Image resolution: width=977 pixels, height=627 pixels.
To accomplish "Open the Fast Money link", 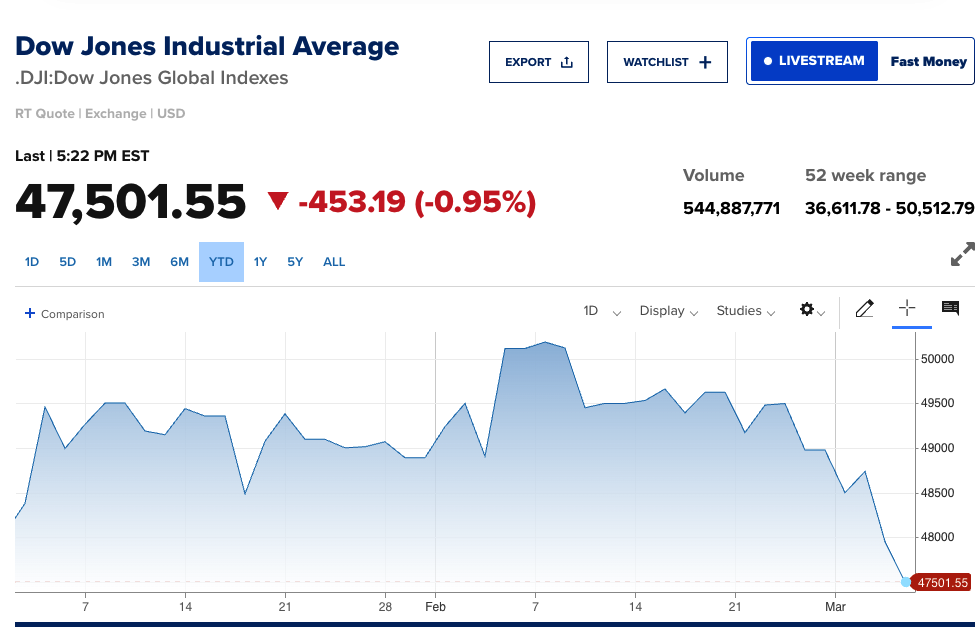I will pyautogui.click(x=928, y=61).
